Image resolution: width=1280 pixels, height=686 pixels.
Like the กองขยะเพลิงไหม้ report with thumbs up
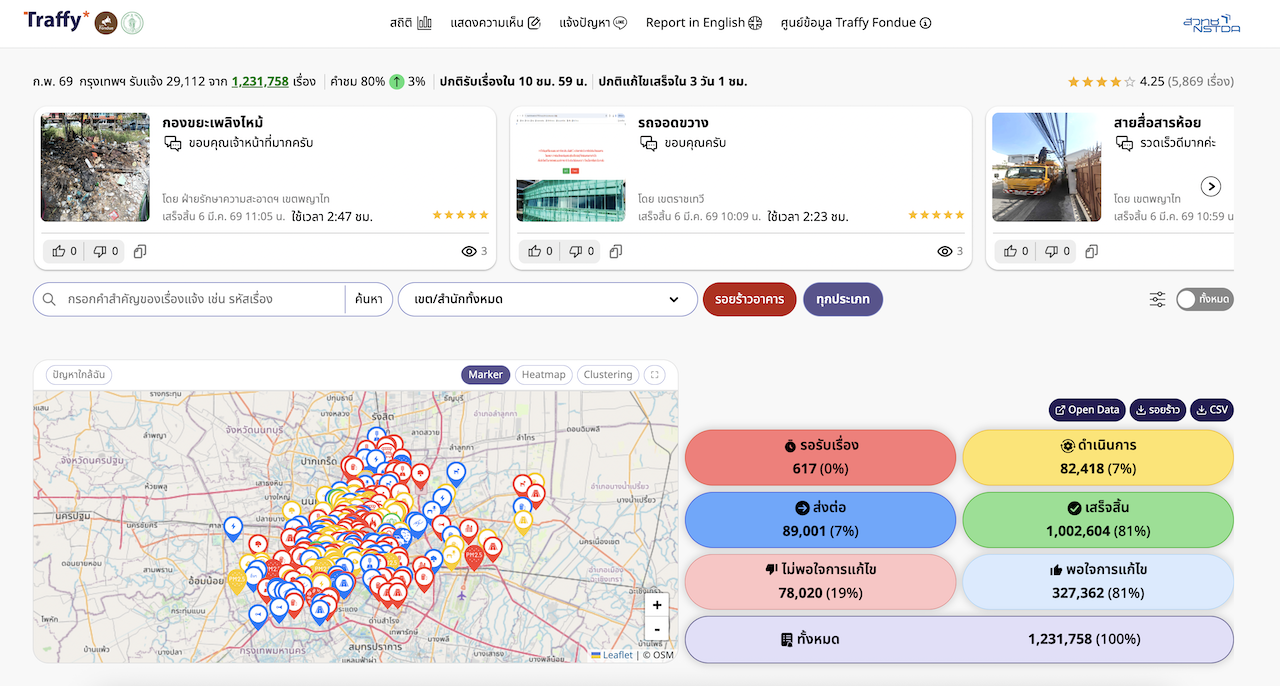(x=64, y=251)
